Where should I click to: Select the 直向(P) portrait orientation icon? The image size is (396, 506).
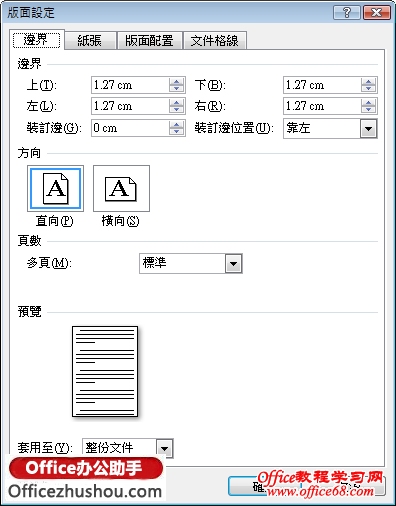point(55,189)
